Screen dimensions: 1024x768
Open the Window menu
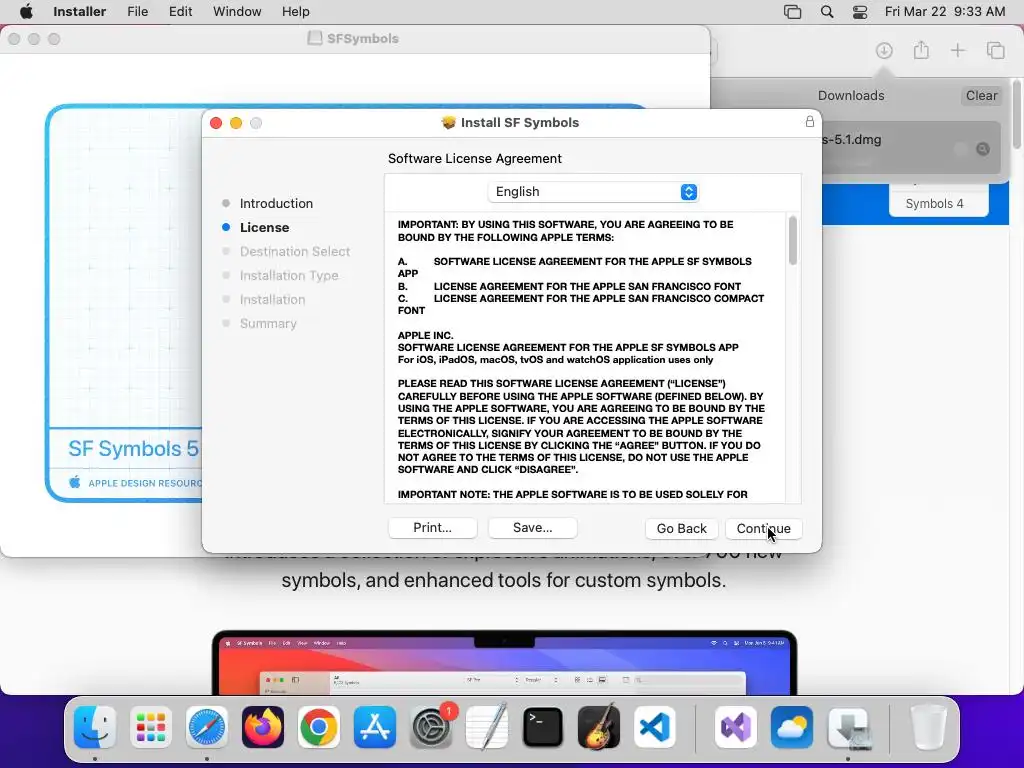[237, 12]
